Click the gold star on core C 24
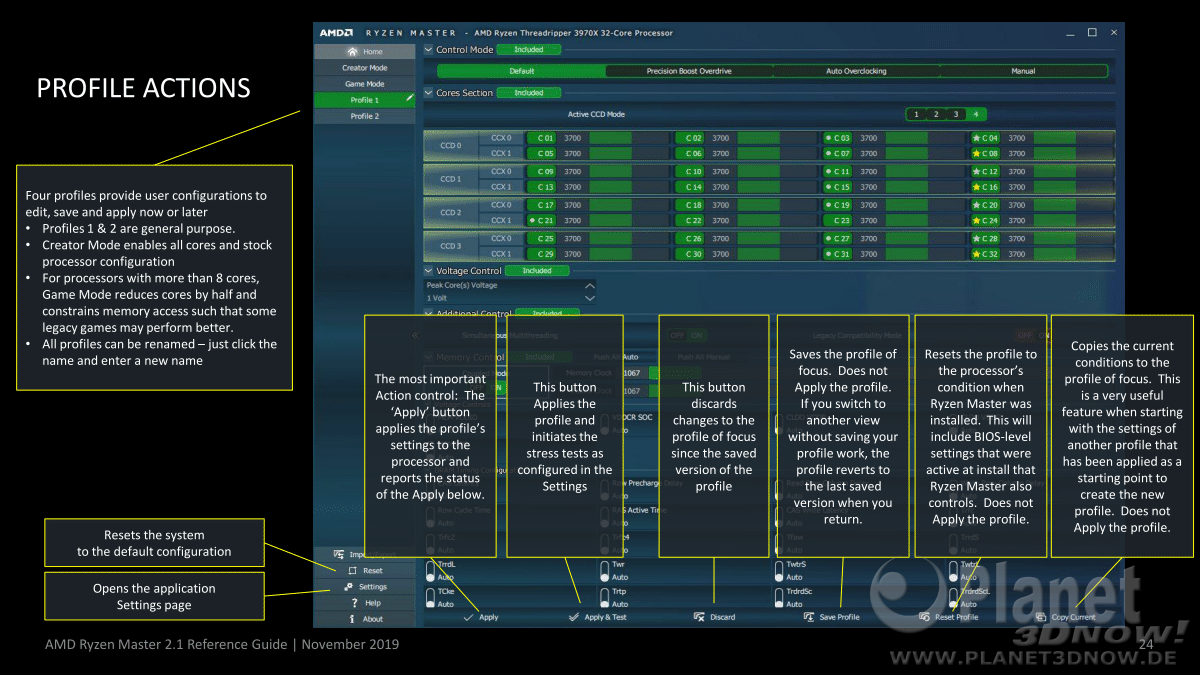 tap(977, 220)
